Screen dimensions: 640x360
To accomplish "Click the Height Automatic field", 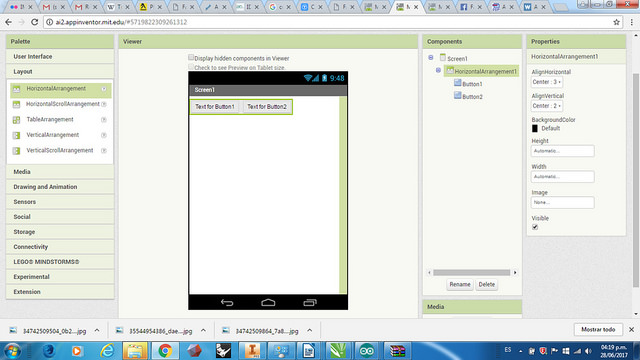I will coord(562,151).
